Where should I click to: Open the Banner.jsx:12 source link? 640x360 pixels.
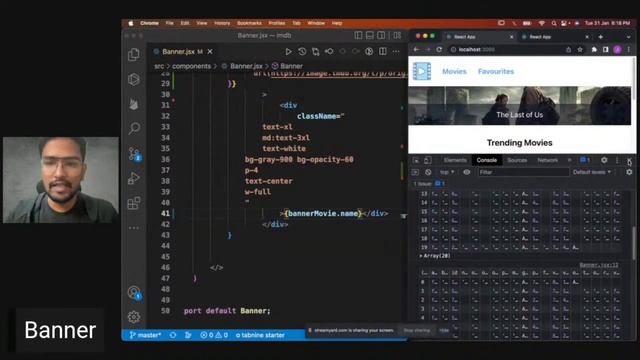tap(599, 265)
